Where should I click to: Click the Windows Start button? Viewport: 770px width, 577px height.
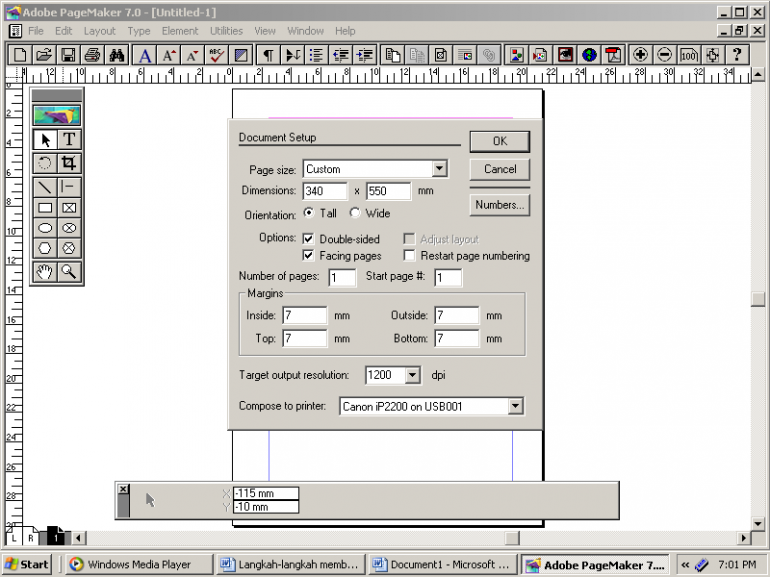(28, 564)
